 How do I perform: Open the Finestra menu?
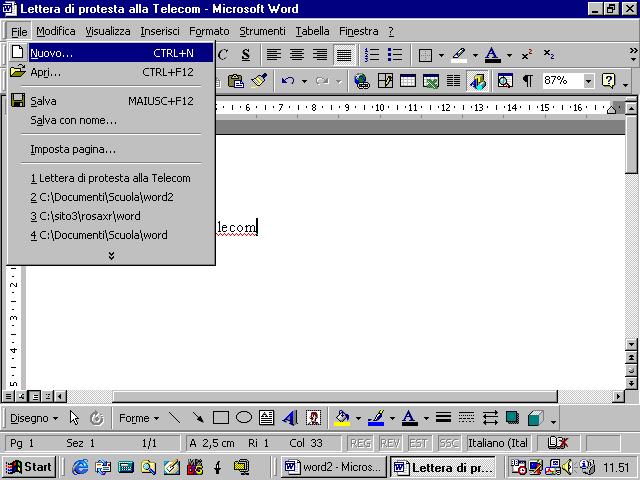tap(358, 31)
